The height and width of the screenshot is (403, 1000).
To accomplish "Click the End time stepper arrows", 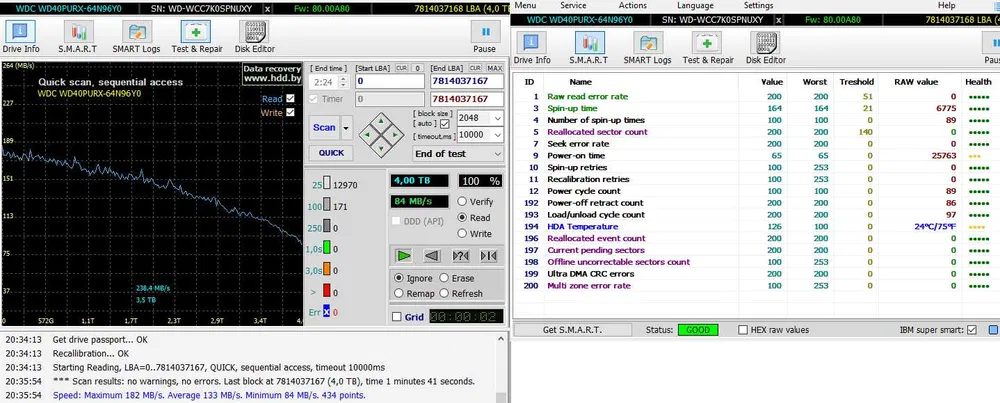I will [343, 82].
